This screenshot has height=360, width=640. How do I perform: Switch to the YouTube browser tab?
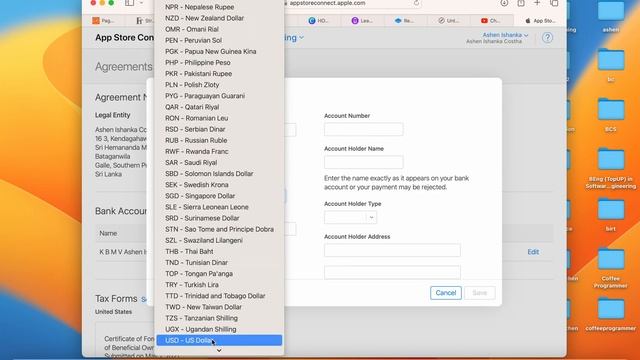click(491, 20)
